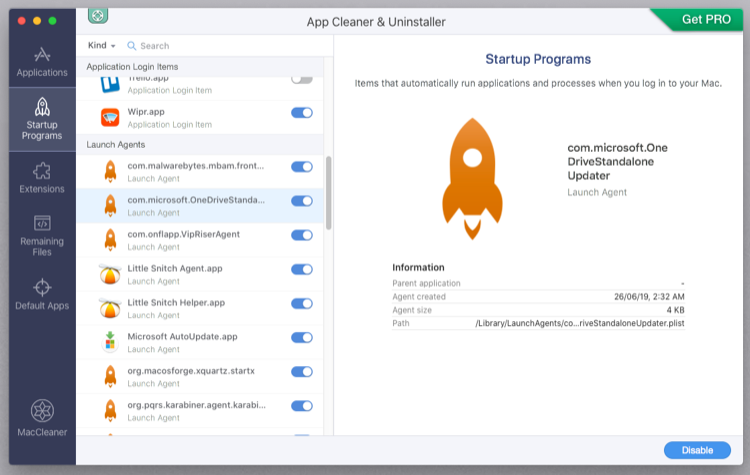Click the Disable button
Image resolution: width=750 pixels, height=475 pixels.
pyautogui.click(x=697, y=450)
